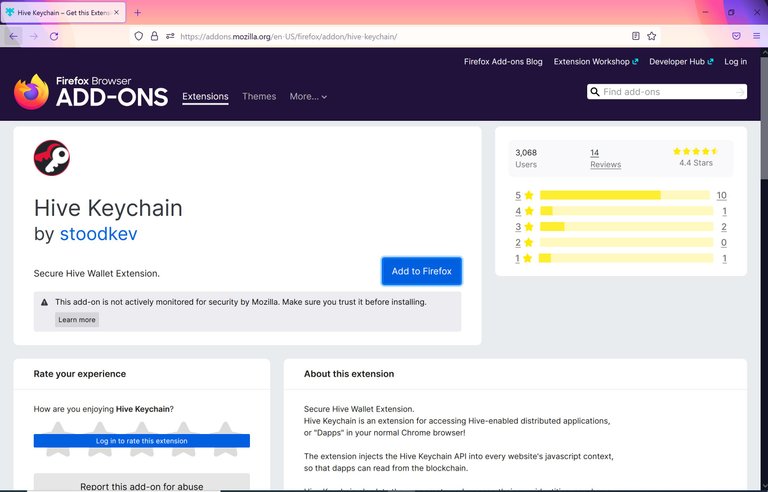Focus the Find add-ons search field

point(667,92)
